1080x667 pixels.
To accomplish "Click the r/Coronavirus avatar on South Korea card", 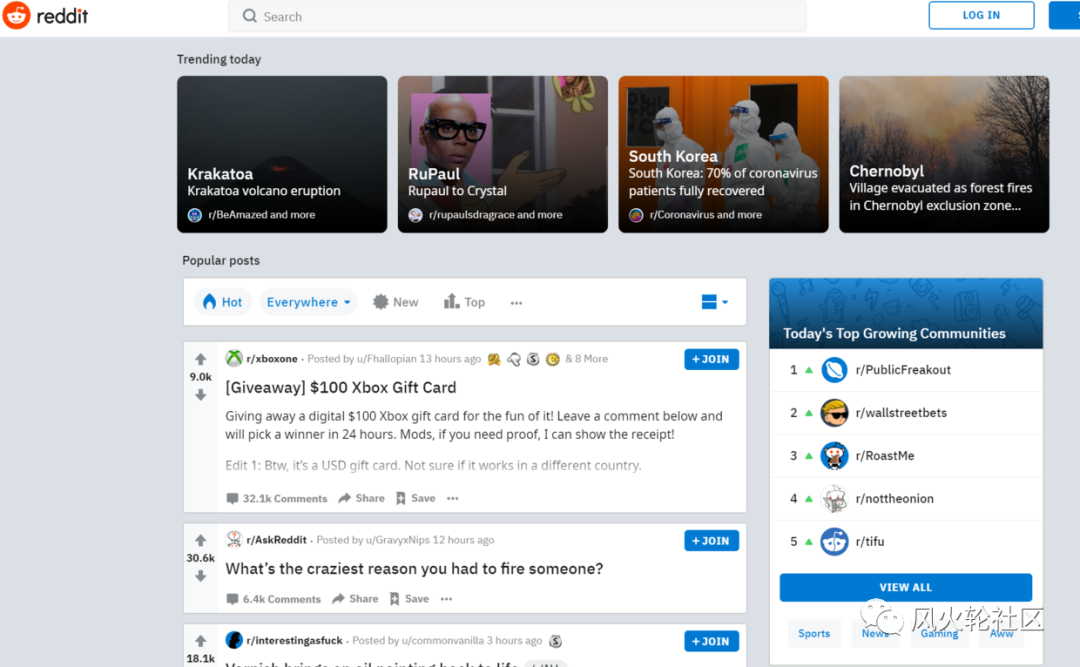I will (x=636, y=215).
